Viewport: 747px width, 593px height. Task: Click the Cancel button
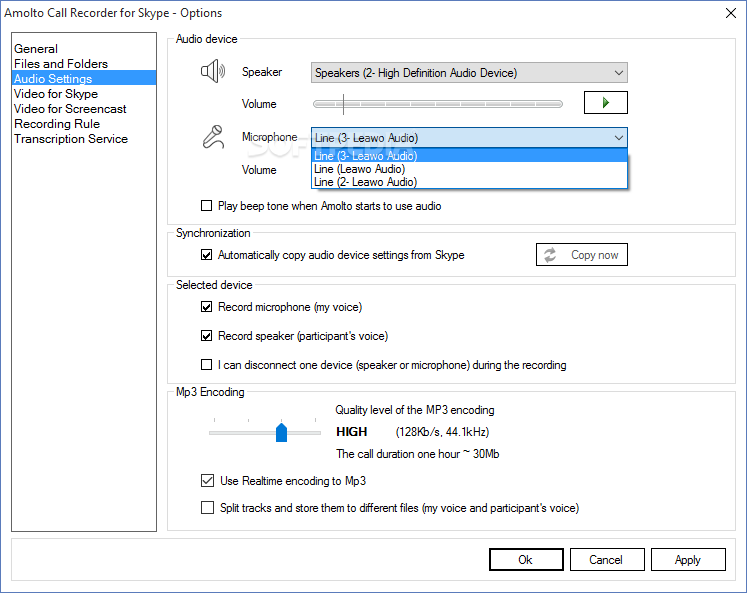[607, 560]
